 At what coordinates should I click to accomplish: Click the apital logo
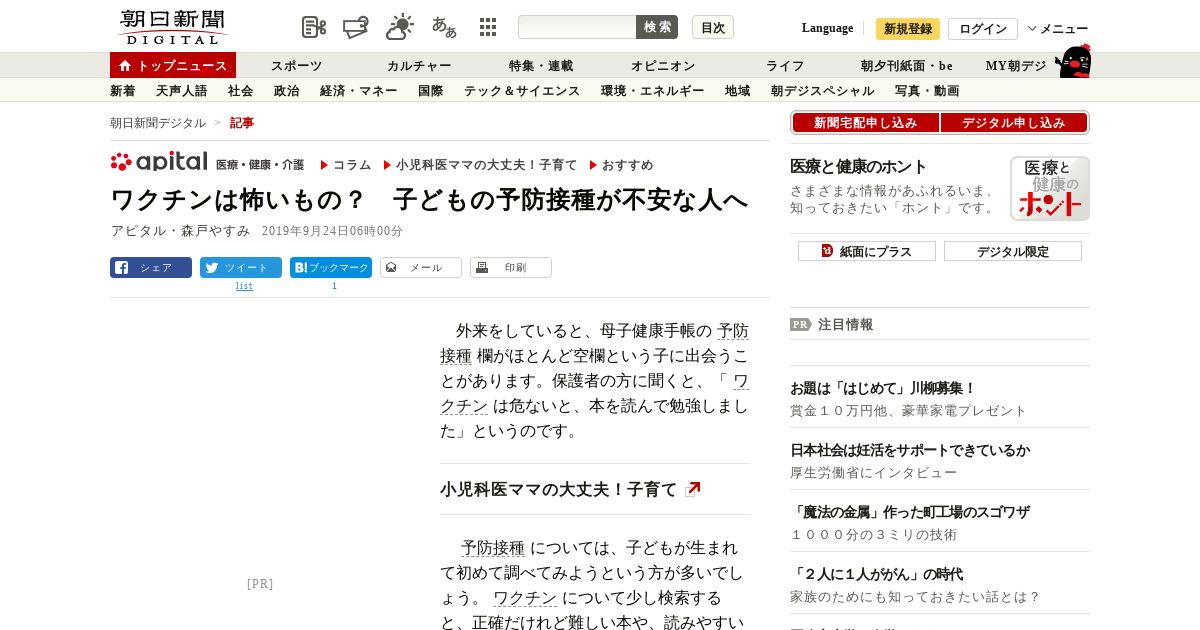pos(159,162)
